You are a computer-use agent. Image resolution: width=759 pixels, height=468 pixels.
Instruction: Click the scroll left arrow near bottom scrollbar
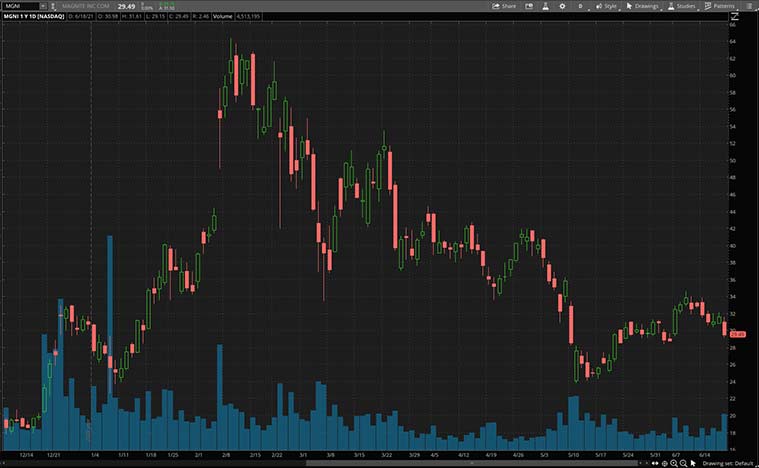tap(641, 463)
